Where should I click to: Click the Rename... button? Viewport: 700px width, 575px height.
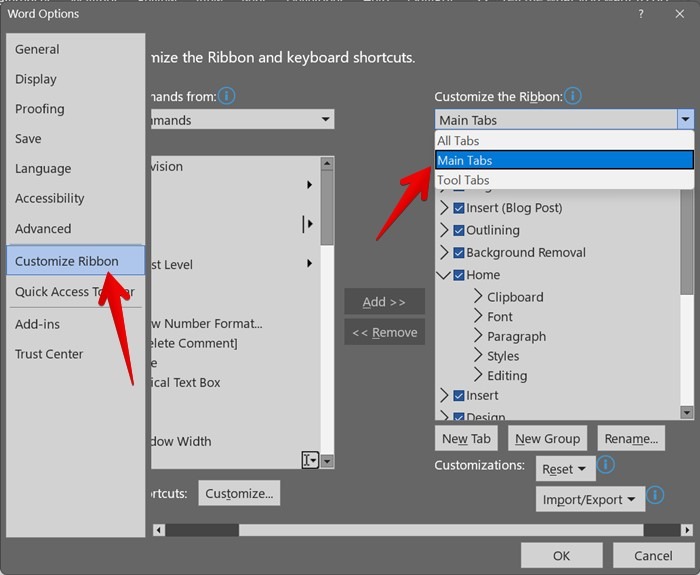coord(631,438)
